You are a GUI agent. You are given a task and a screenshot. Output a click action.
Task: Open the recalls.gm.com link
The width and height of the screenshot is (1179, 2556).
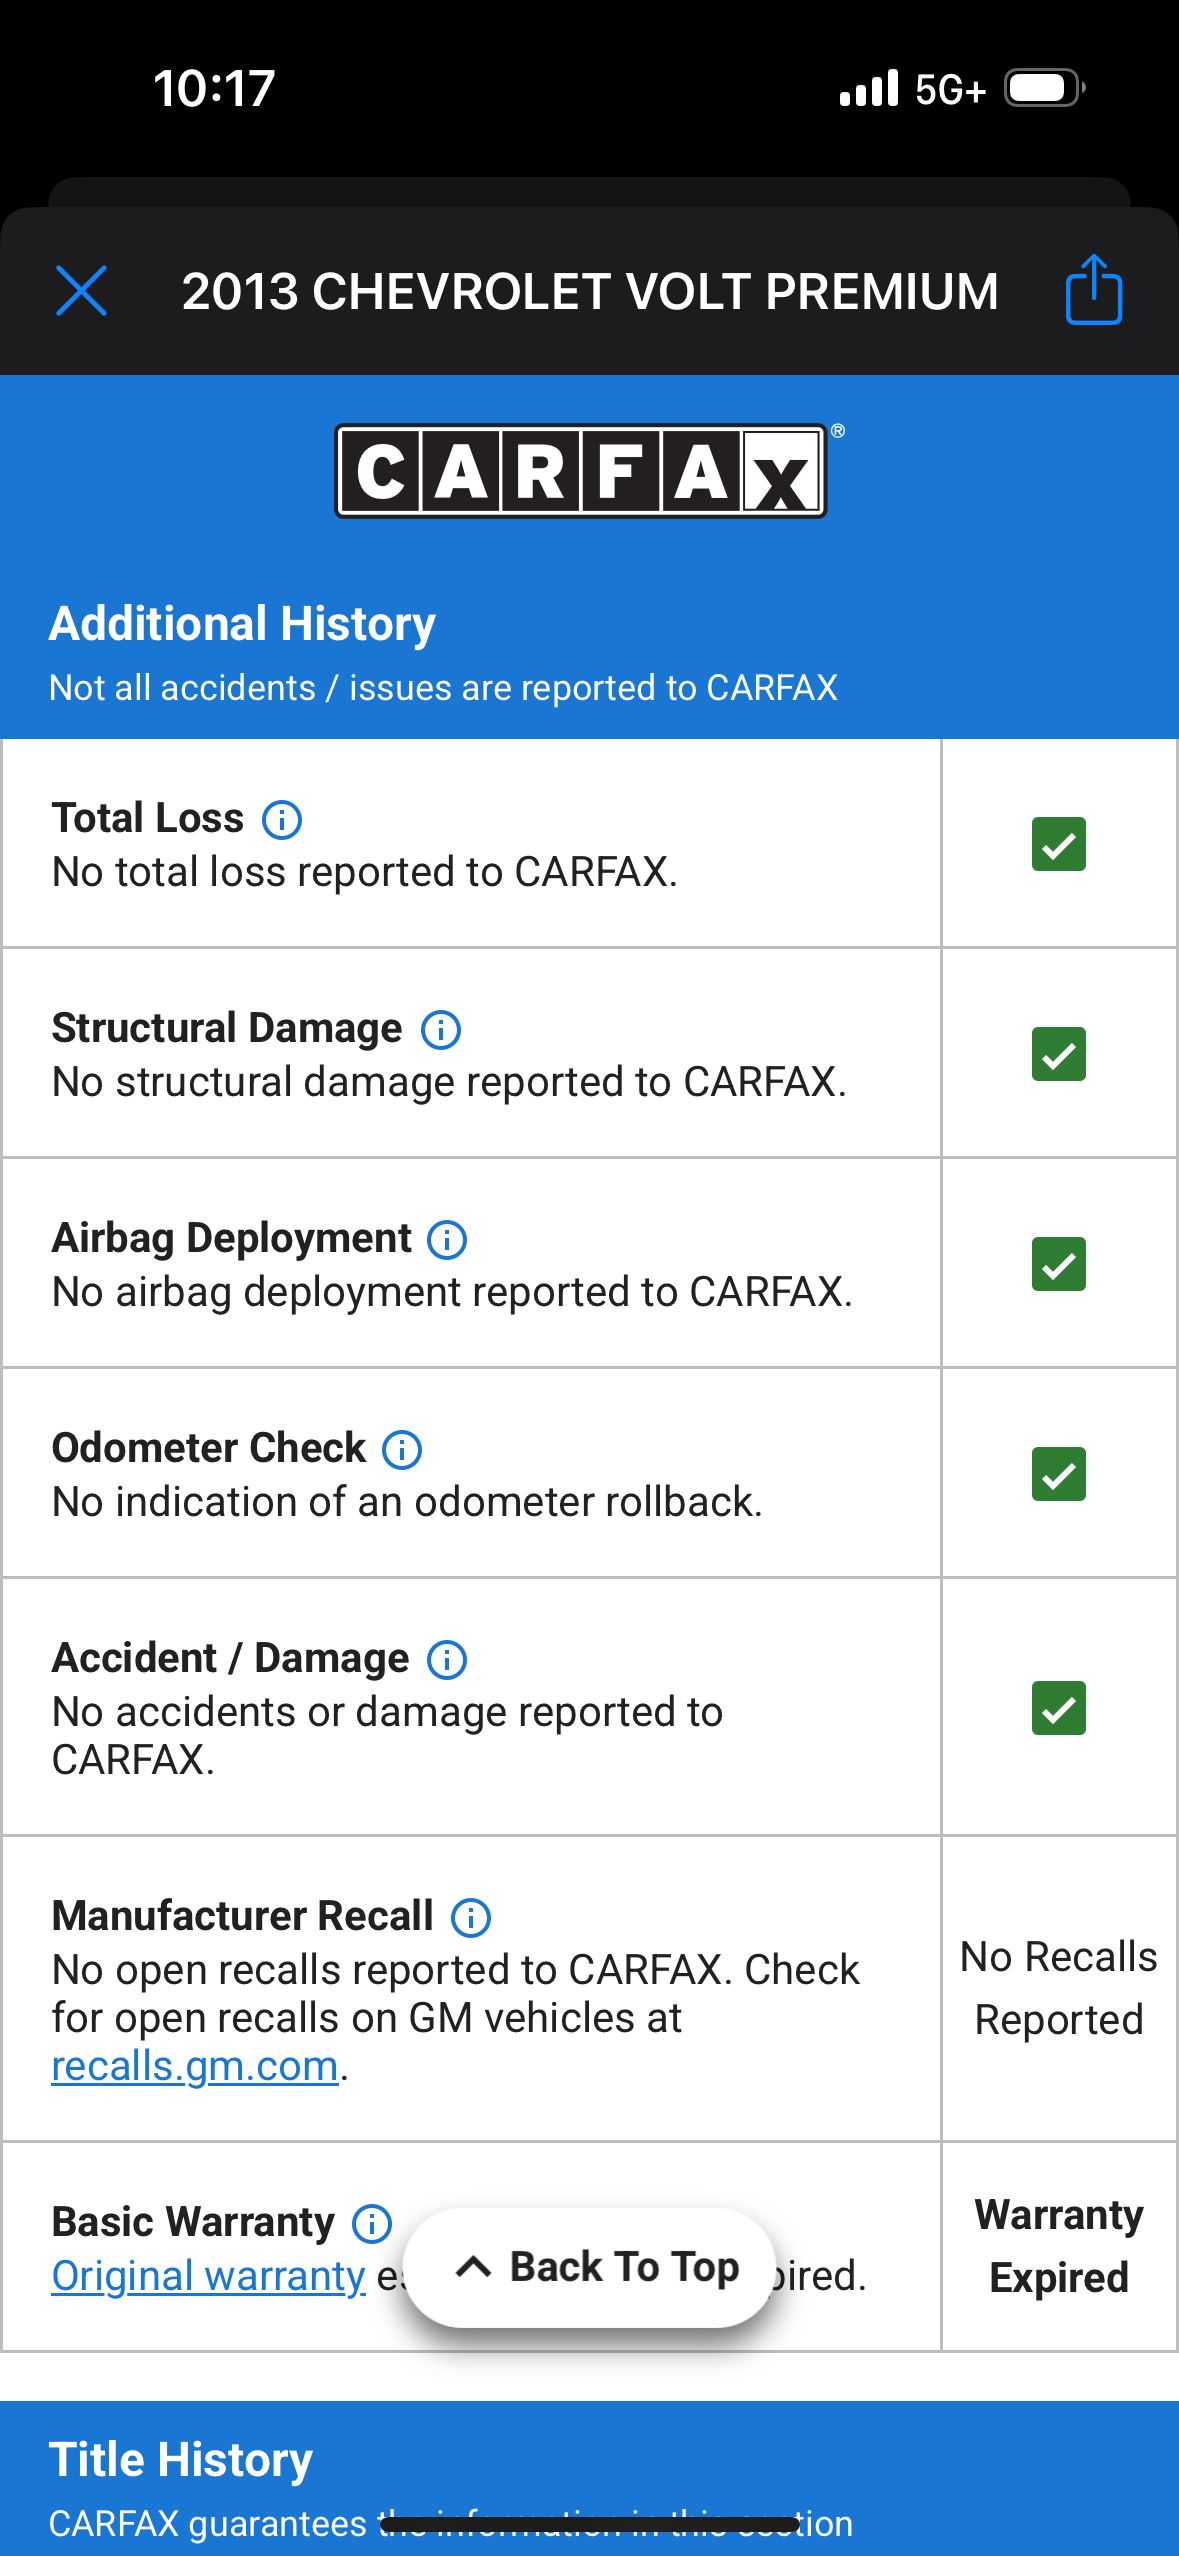coord(195,2066)
